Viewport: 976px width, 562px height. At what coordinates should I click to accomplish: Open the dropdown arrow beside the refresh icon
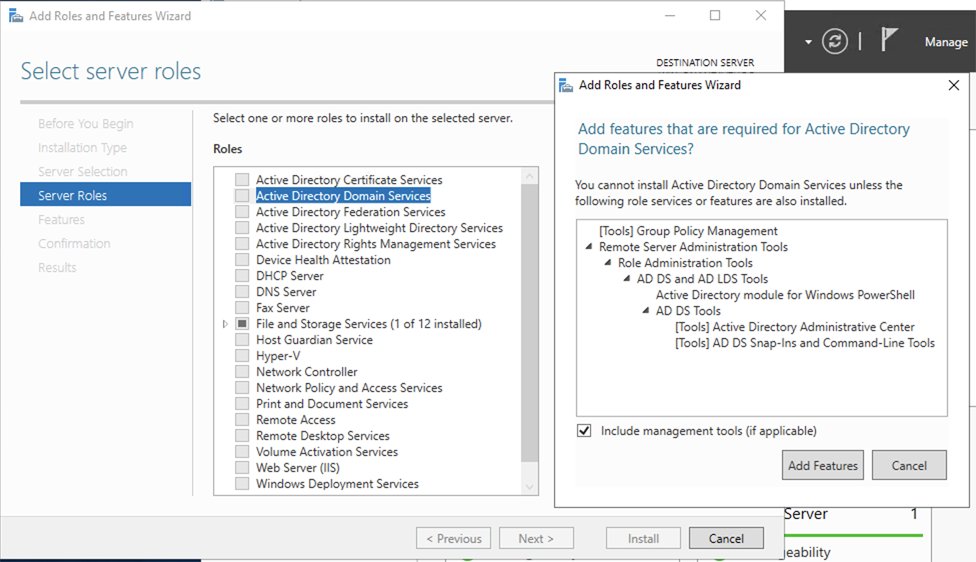point(808,42)
